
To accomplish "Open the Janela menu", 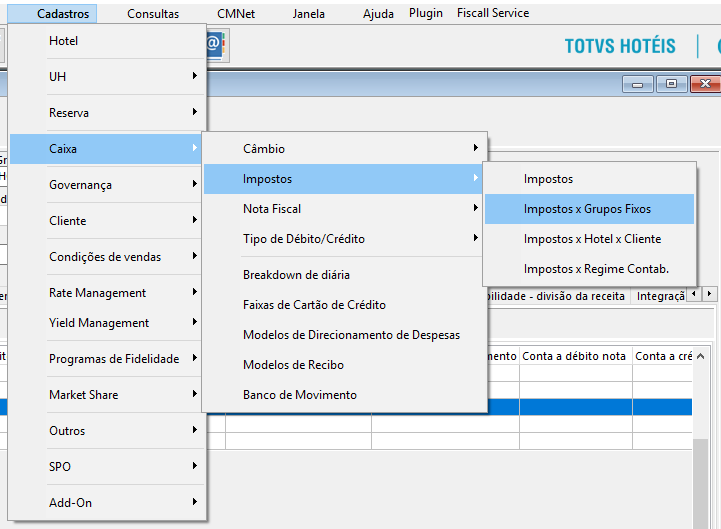I will point(309,14).
